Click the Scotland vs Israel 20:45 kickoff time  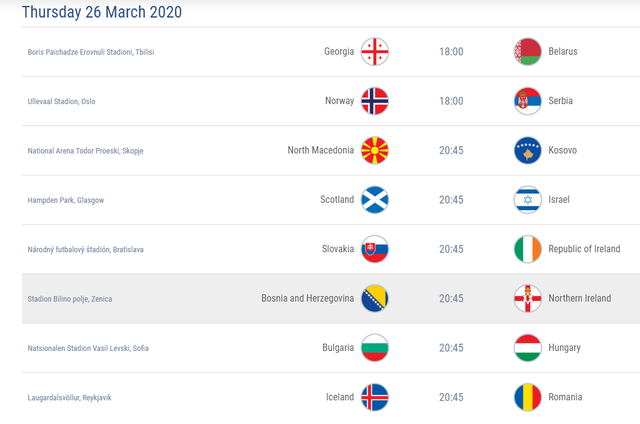point(451,200)
